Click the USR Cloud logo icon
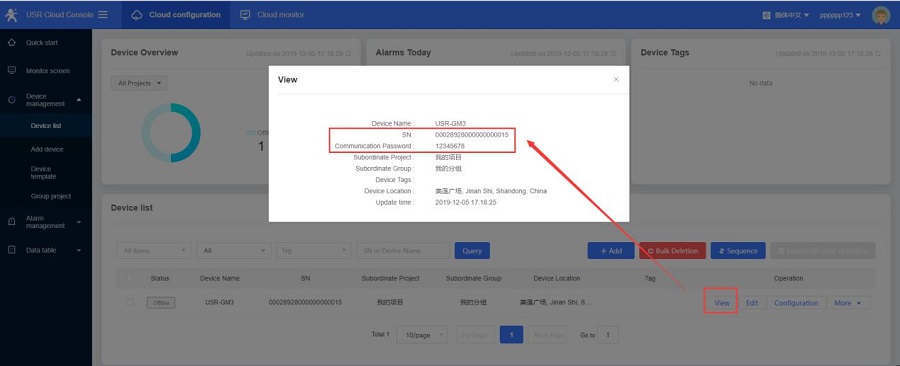This screenshot has height=366, width=900. point(11,15)
